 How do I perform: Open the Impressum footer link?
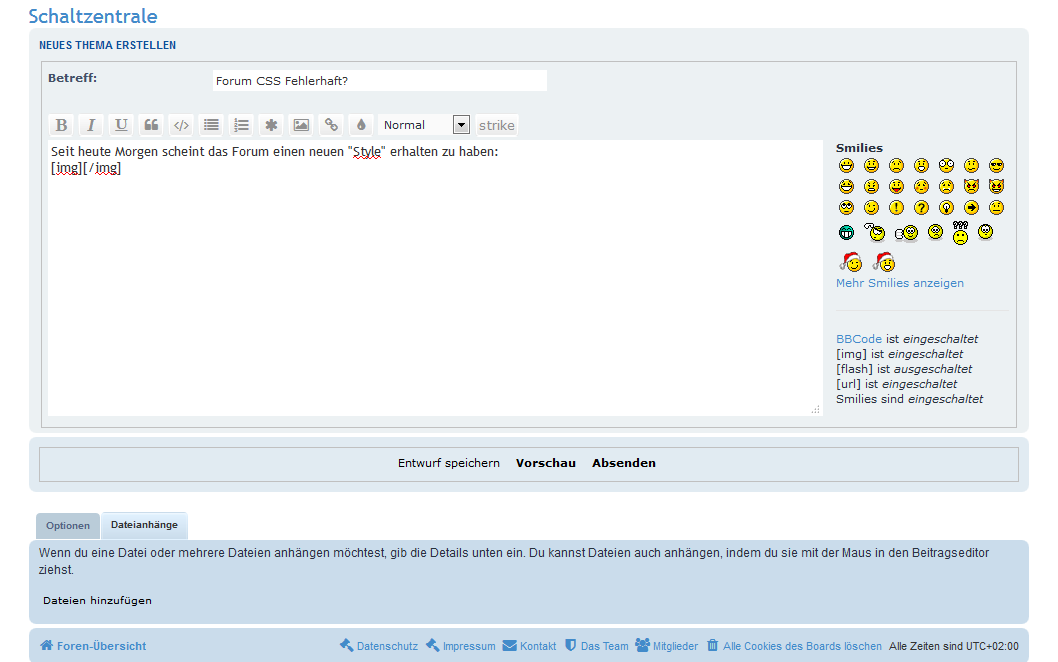[x=460, y=646]
